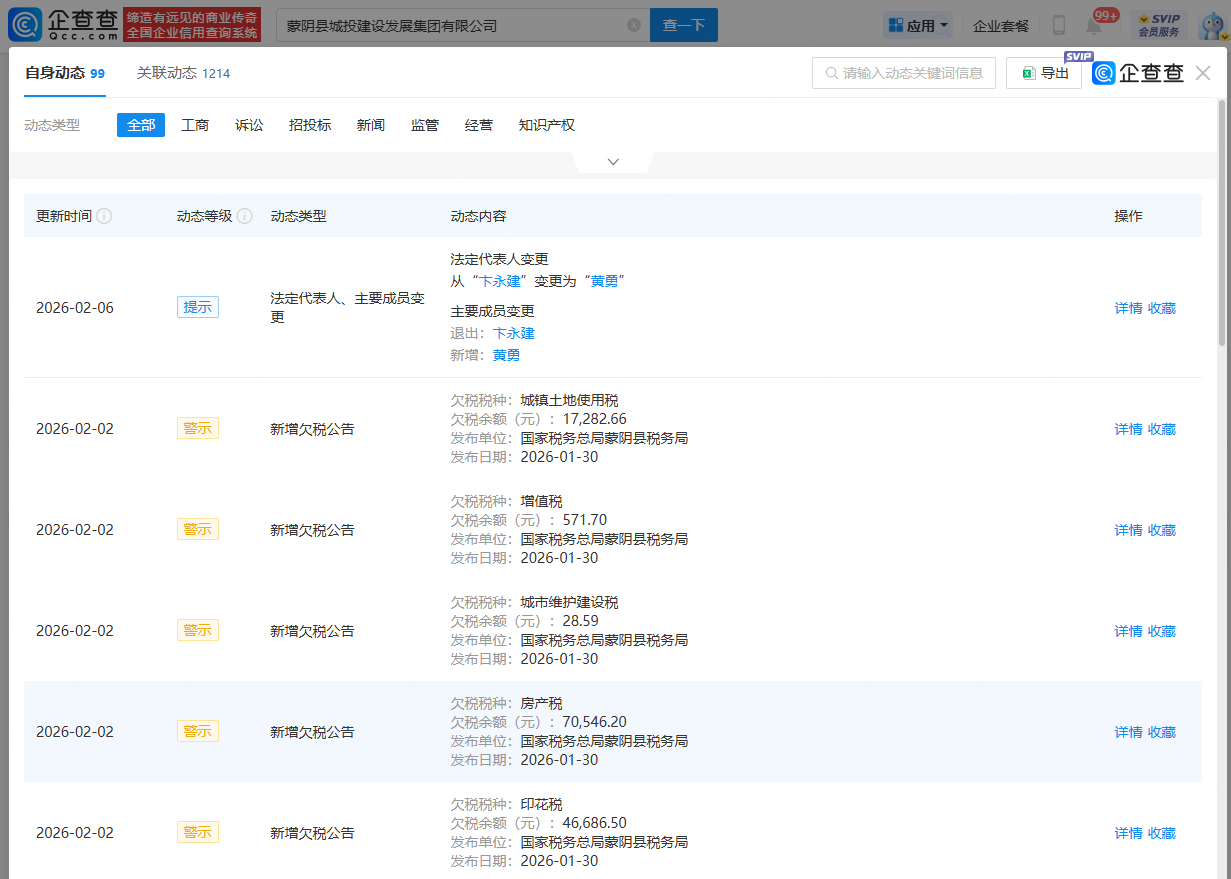Expand the filter panel with the down chevron
The height and width of the screenshot is (879, 1231).
(x=613, y=162)
